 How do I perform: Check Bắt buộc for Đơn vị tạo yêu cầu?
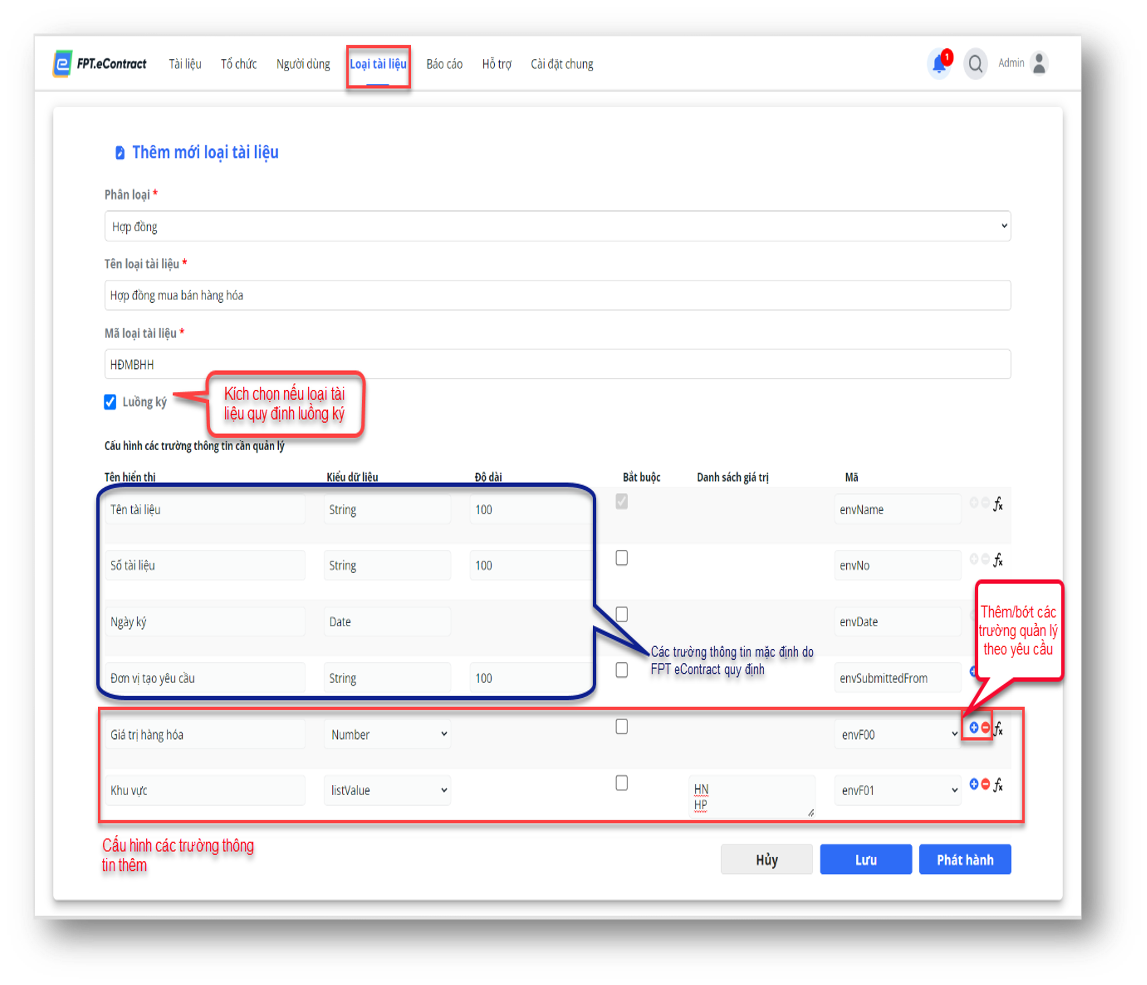[x=622, y=670]
